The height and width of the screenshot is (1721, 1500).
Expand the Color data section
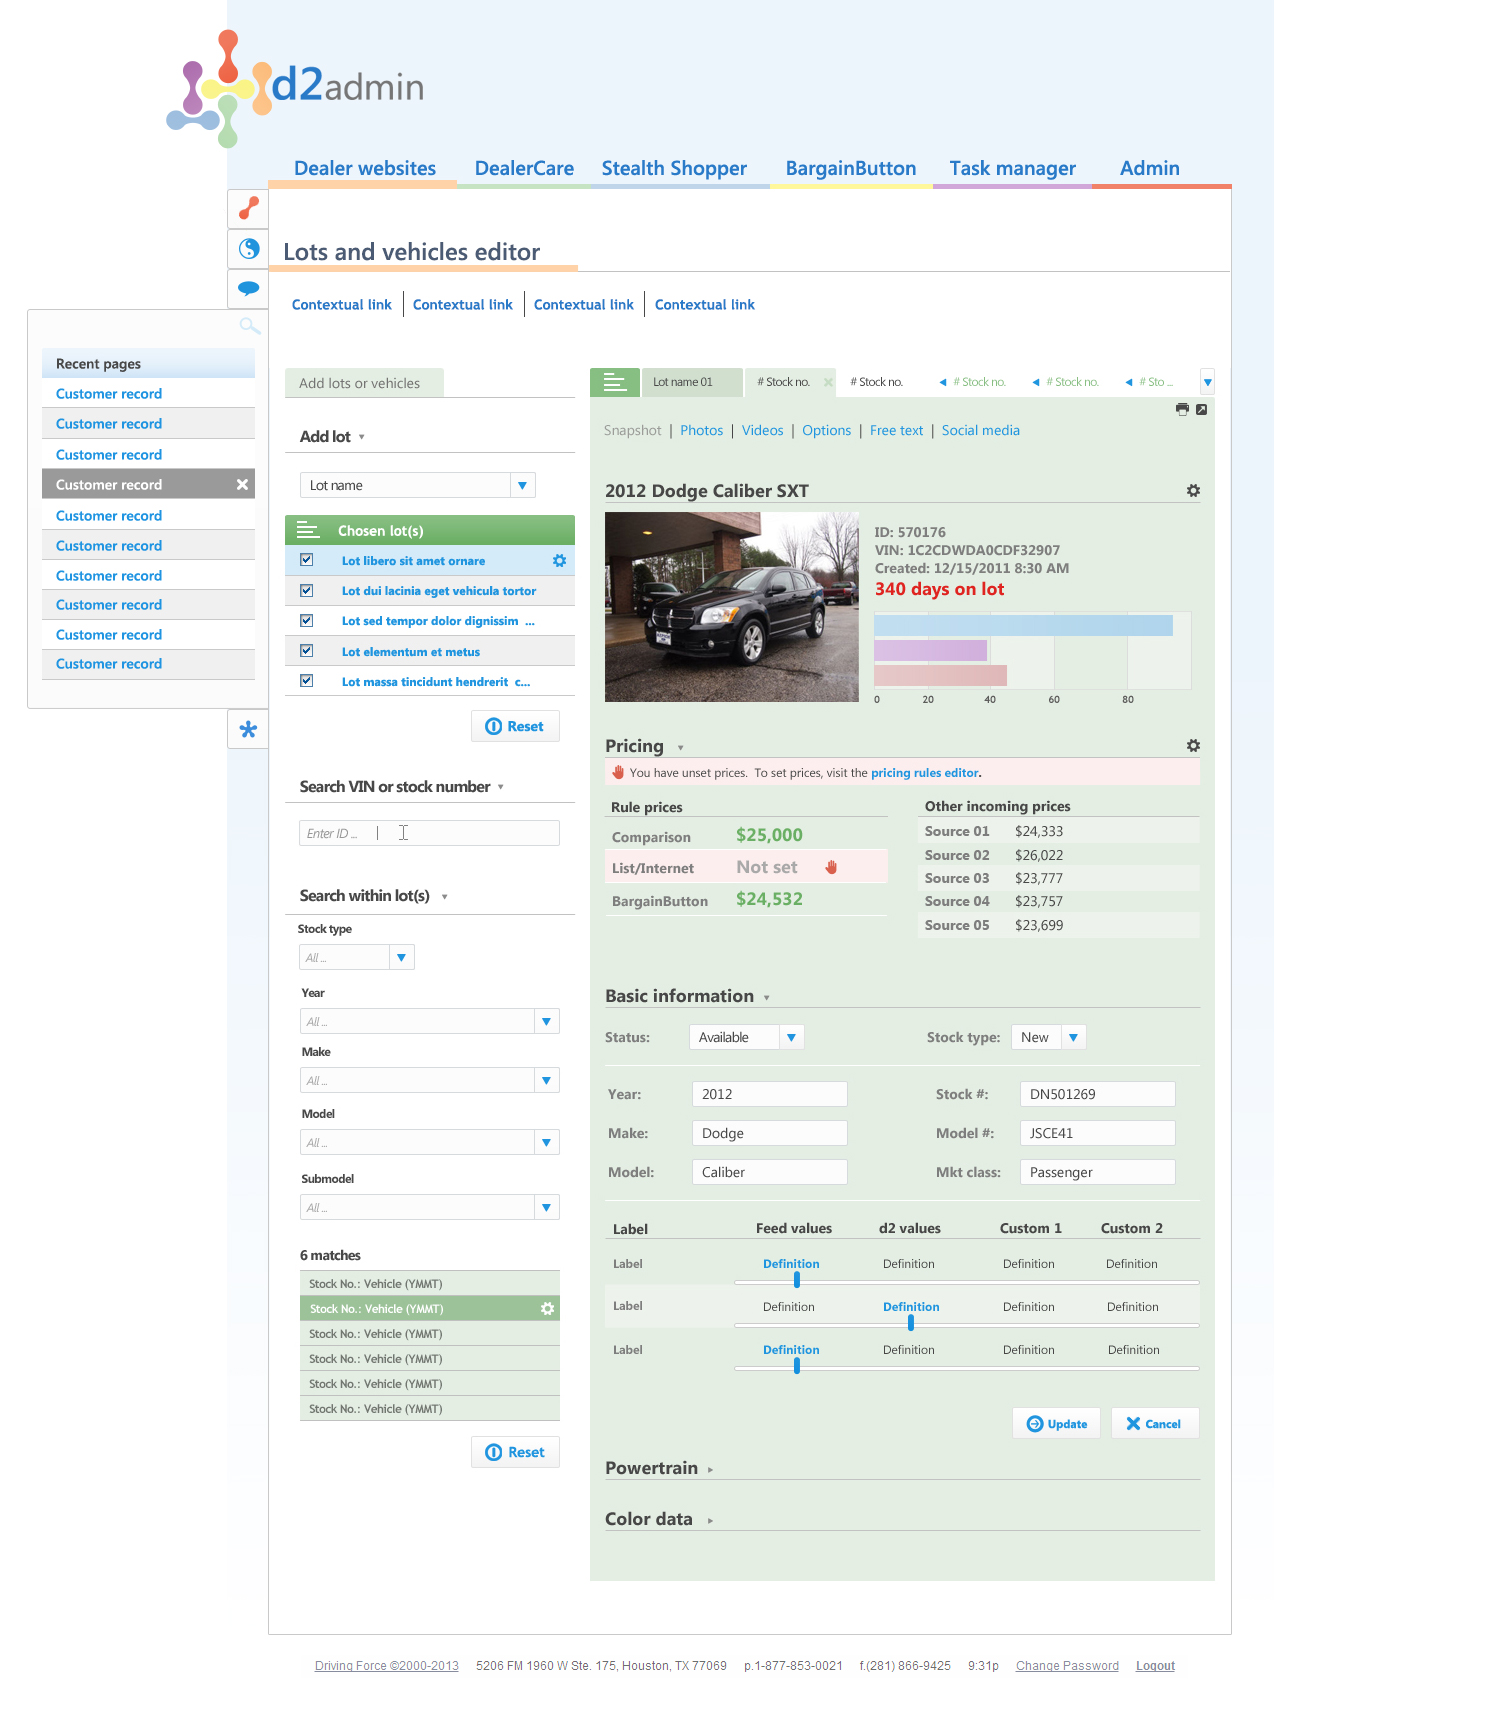tap(711, 1521)
